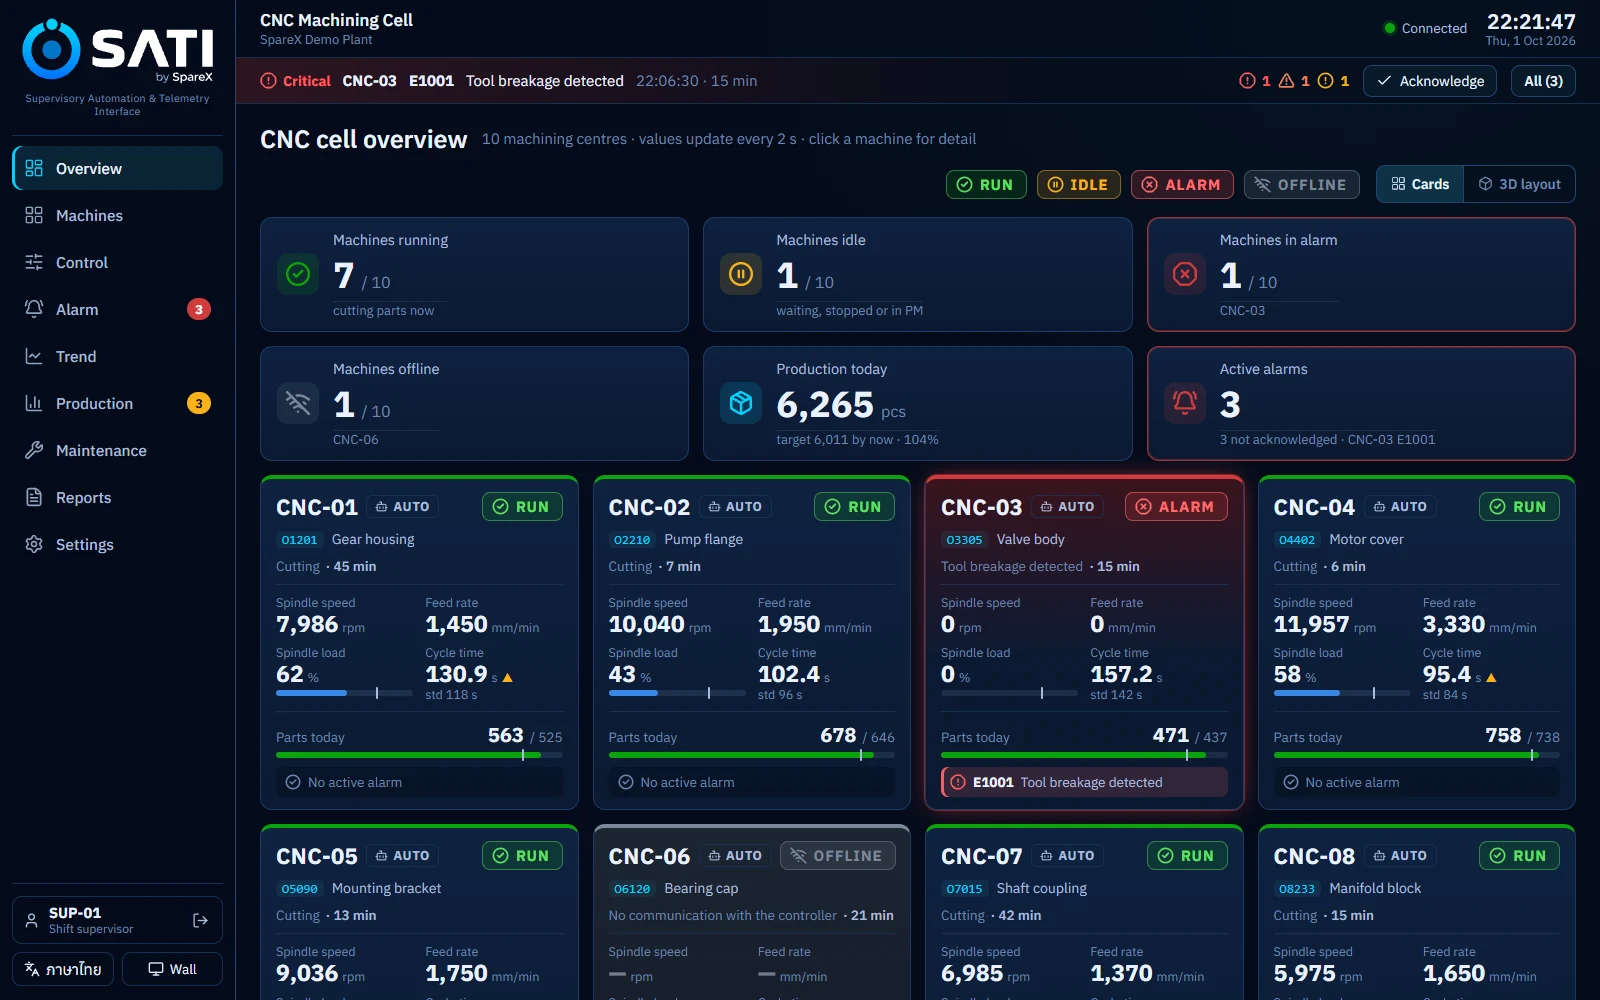Open the Overview page in sidebar
This screenshot has width=1600, height=1000.
(x=117, y=168)
